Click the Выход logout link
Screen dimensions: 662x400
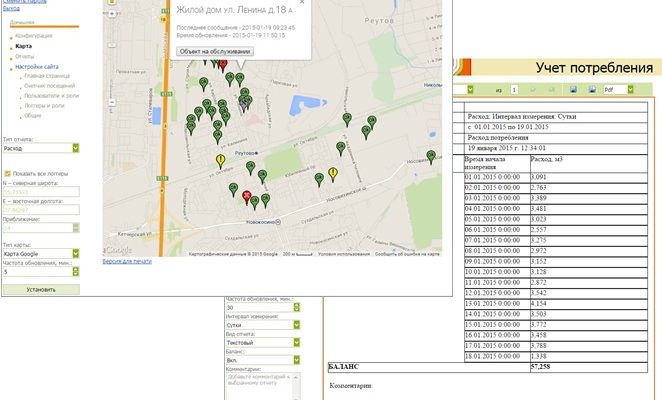(x=11, y=8)
